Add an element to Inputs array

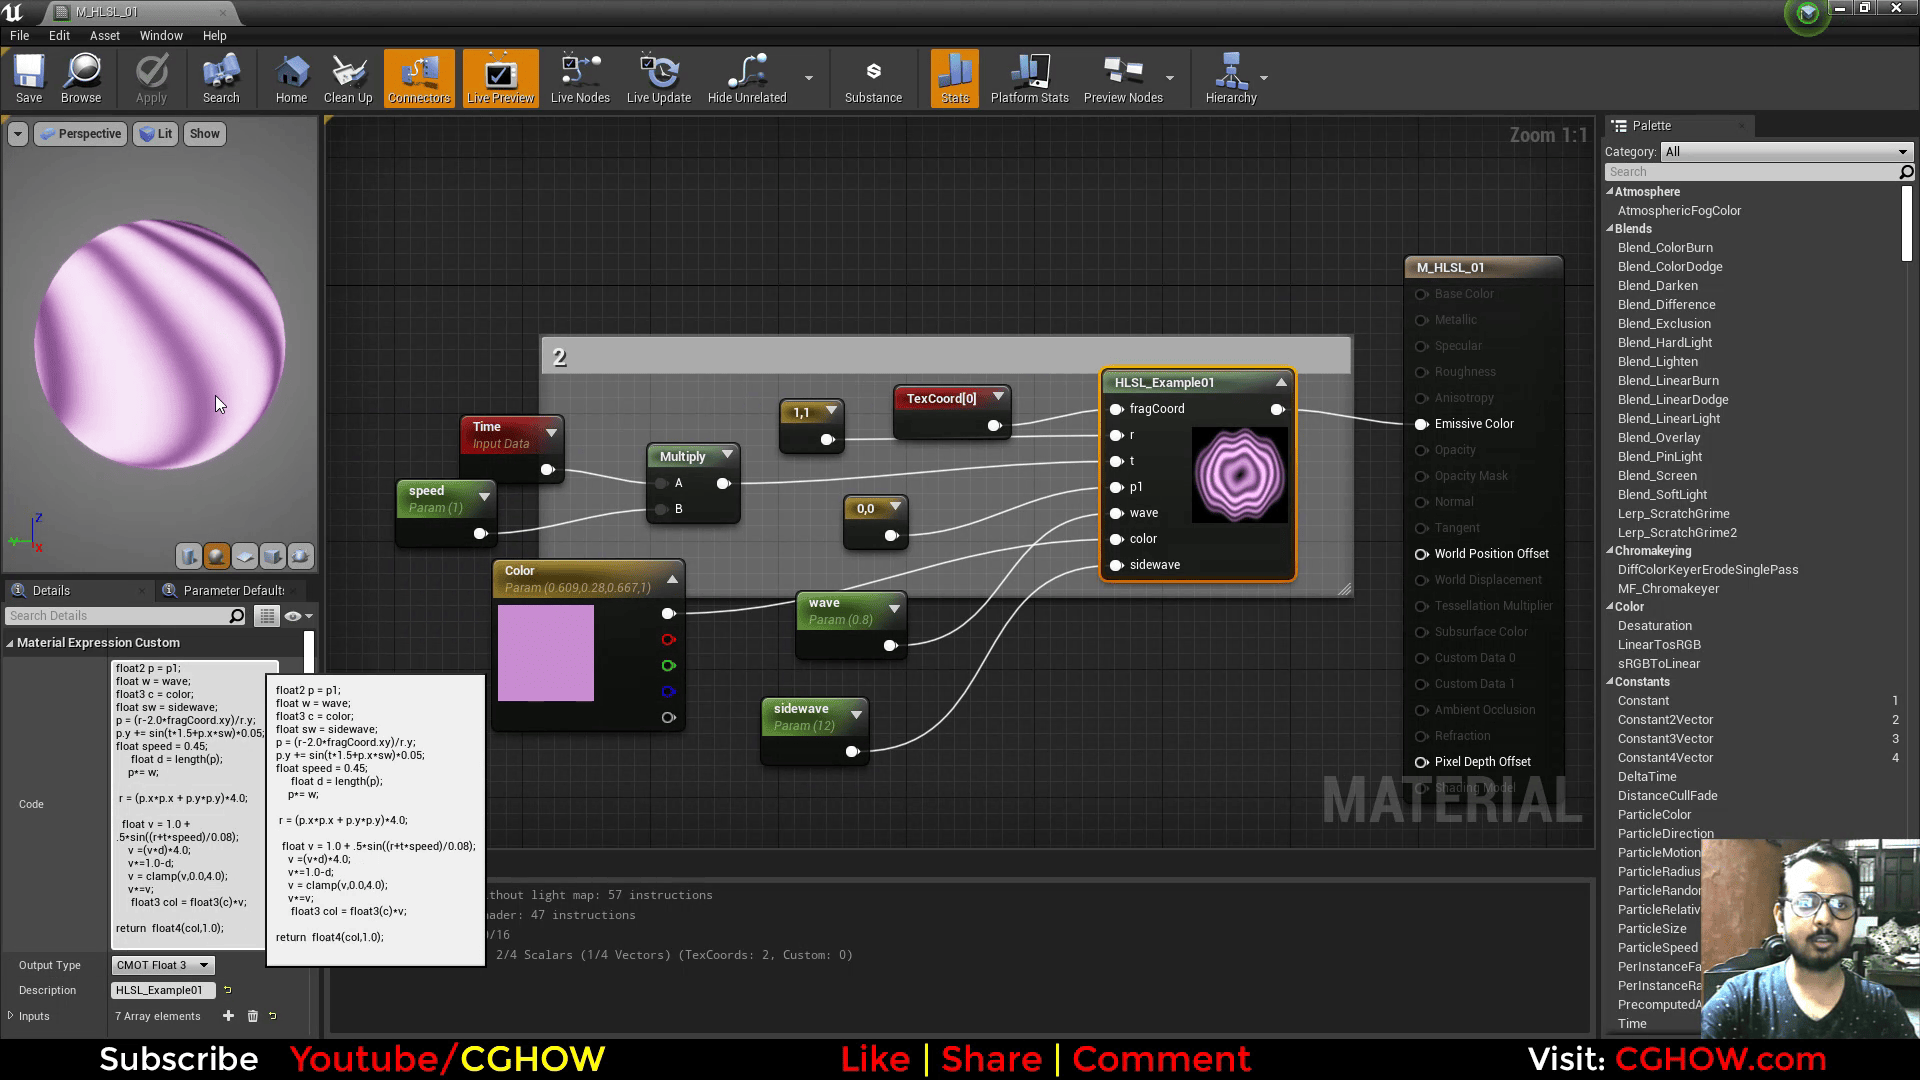[228, 1016]
